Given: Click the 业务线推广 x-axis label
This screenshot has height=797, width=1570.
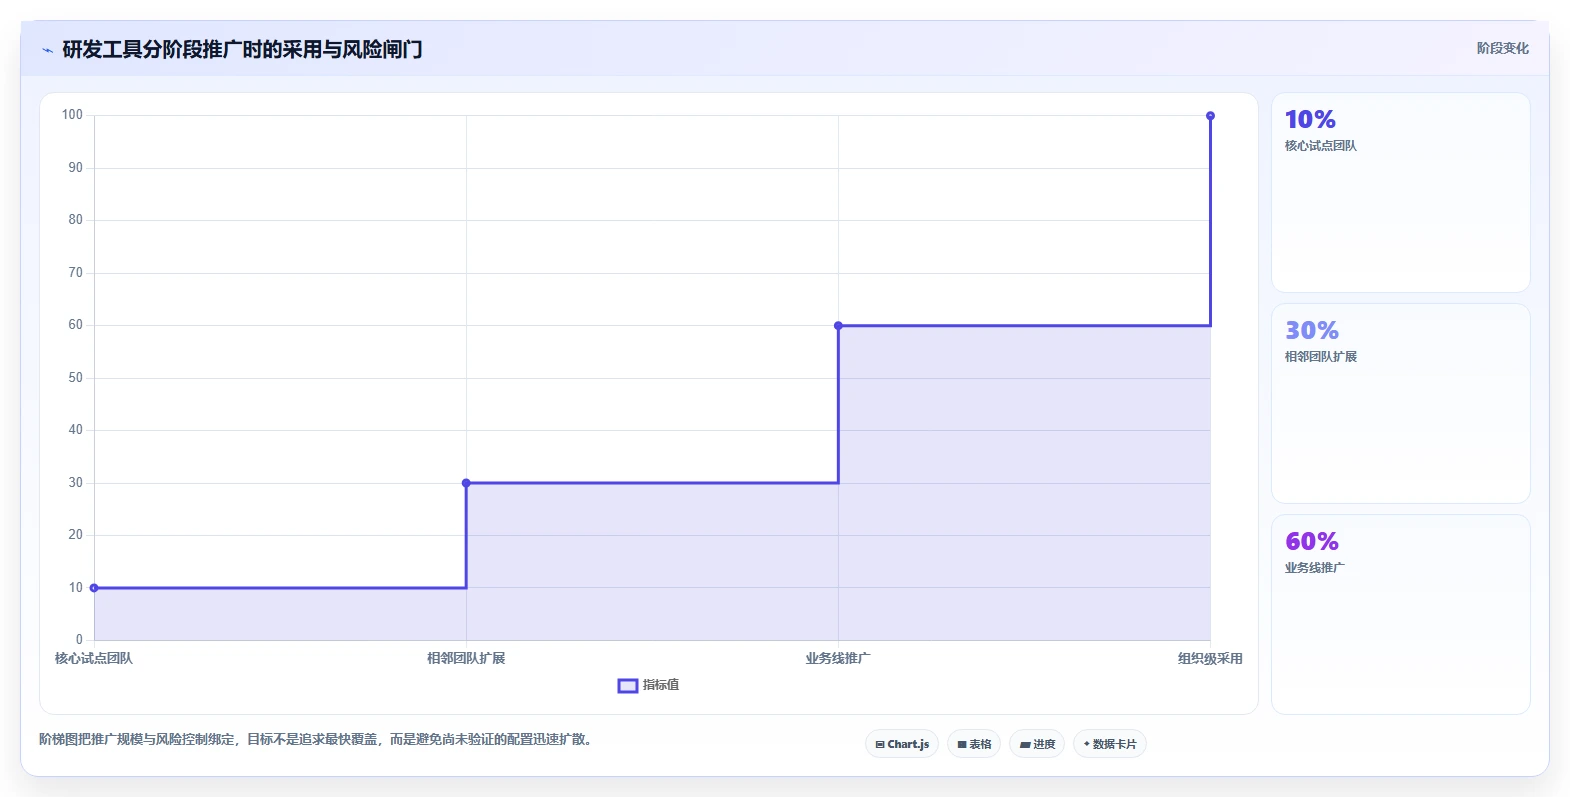Looking at the screenshot, I should point(838,658).
